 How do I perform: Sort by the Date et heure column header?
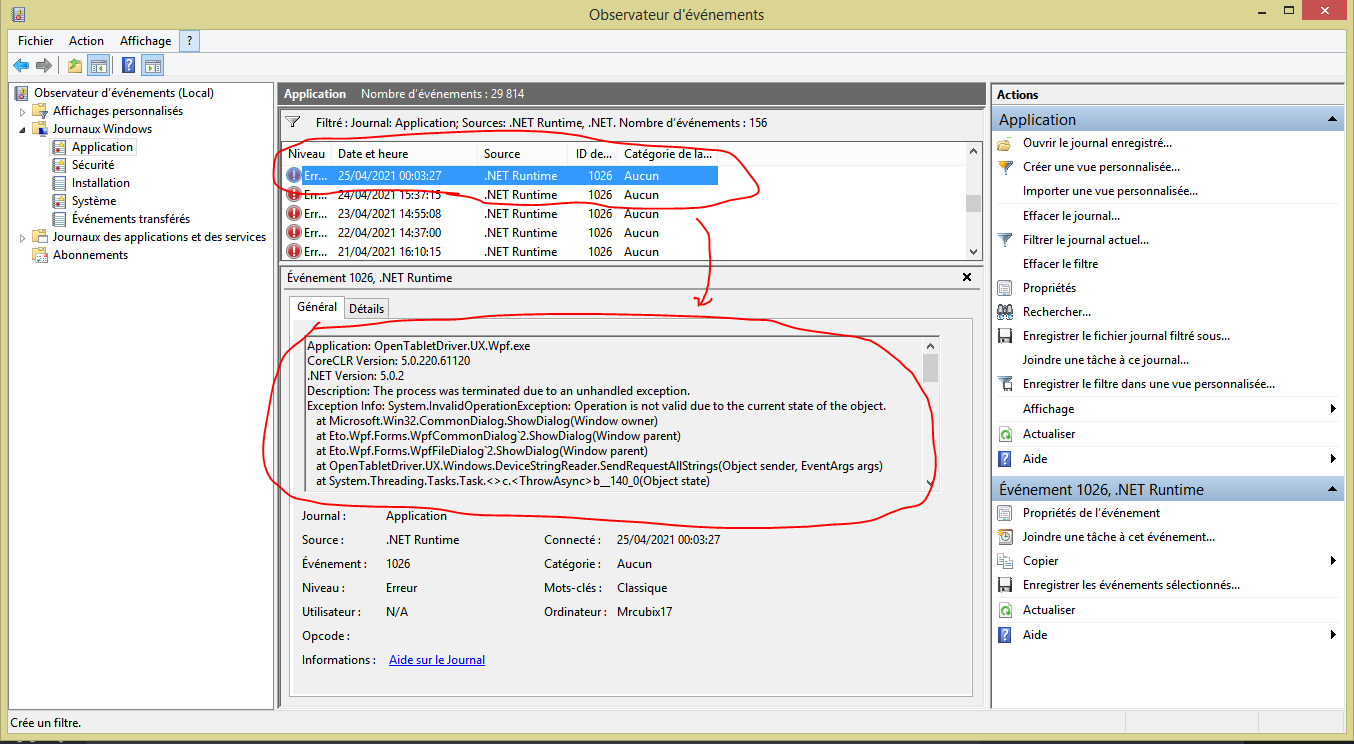click(405, 154)
